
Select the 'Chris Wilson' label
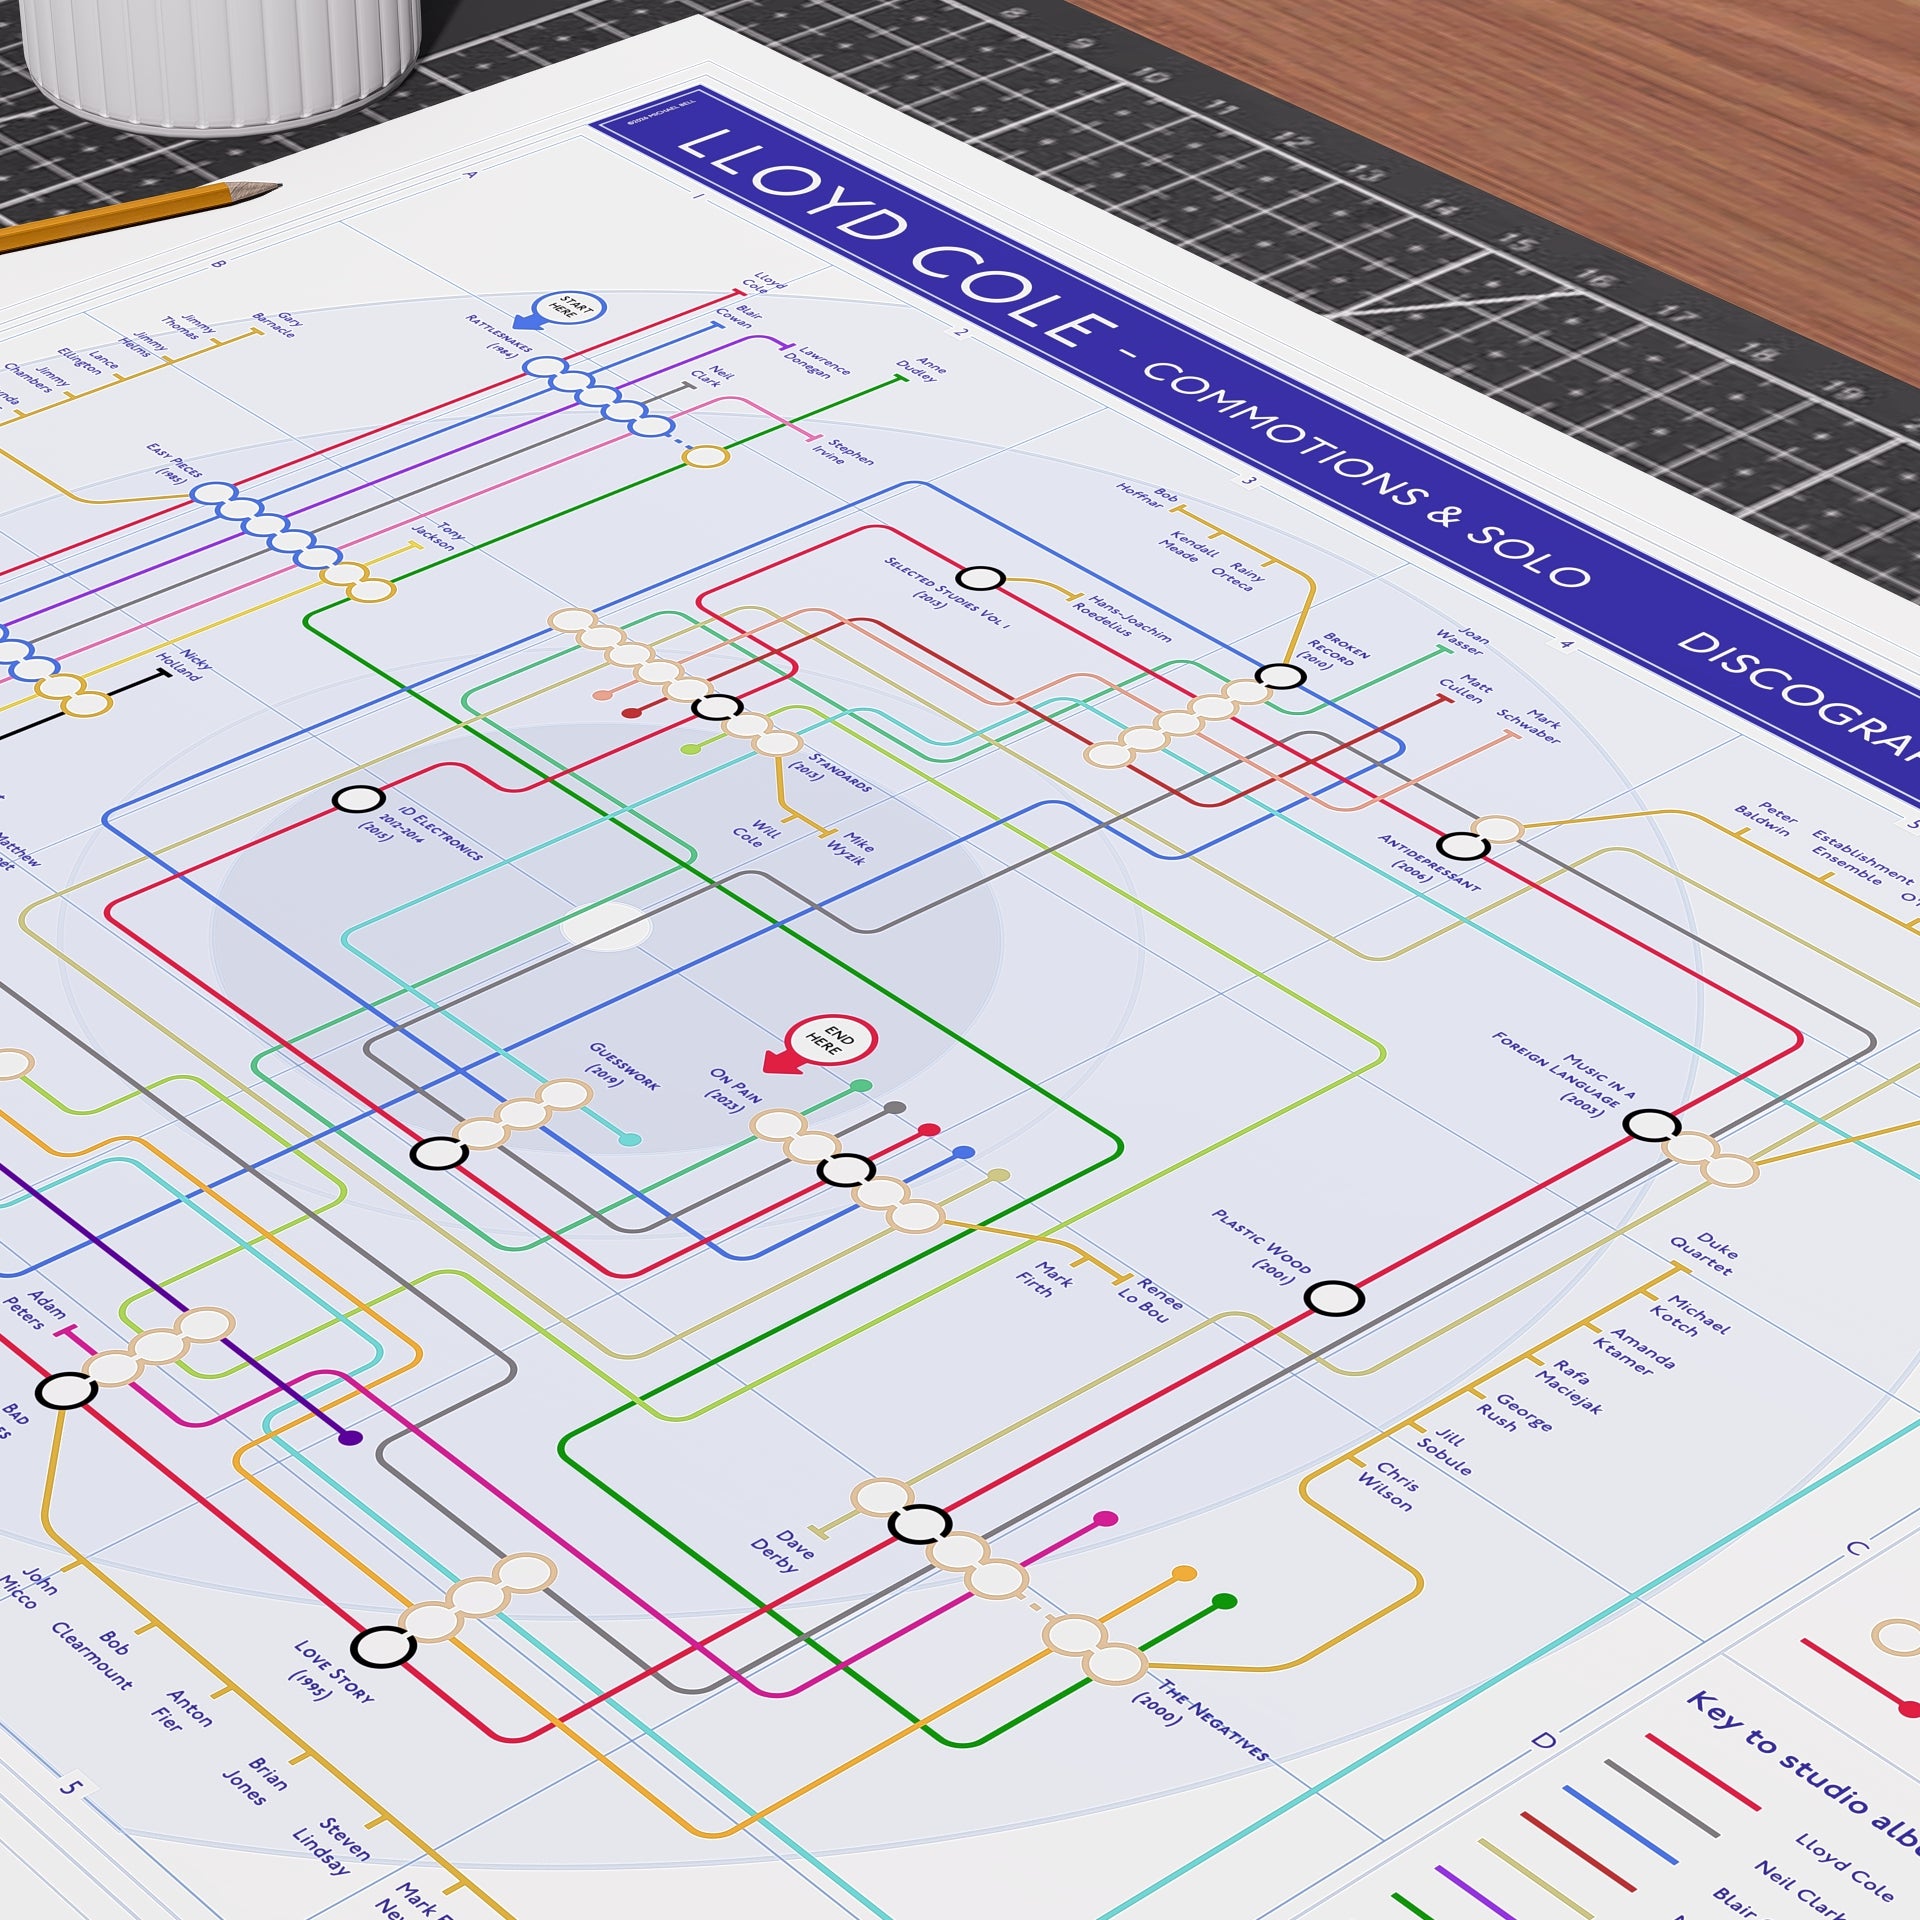click(1388, 1486)
